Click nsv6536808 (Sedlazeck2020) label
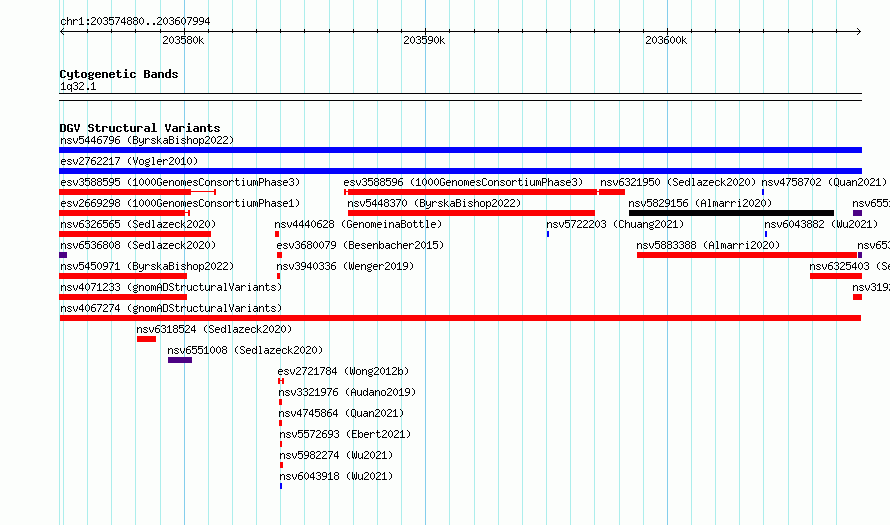890x525 pixels. tap(138, 245)
